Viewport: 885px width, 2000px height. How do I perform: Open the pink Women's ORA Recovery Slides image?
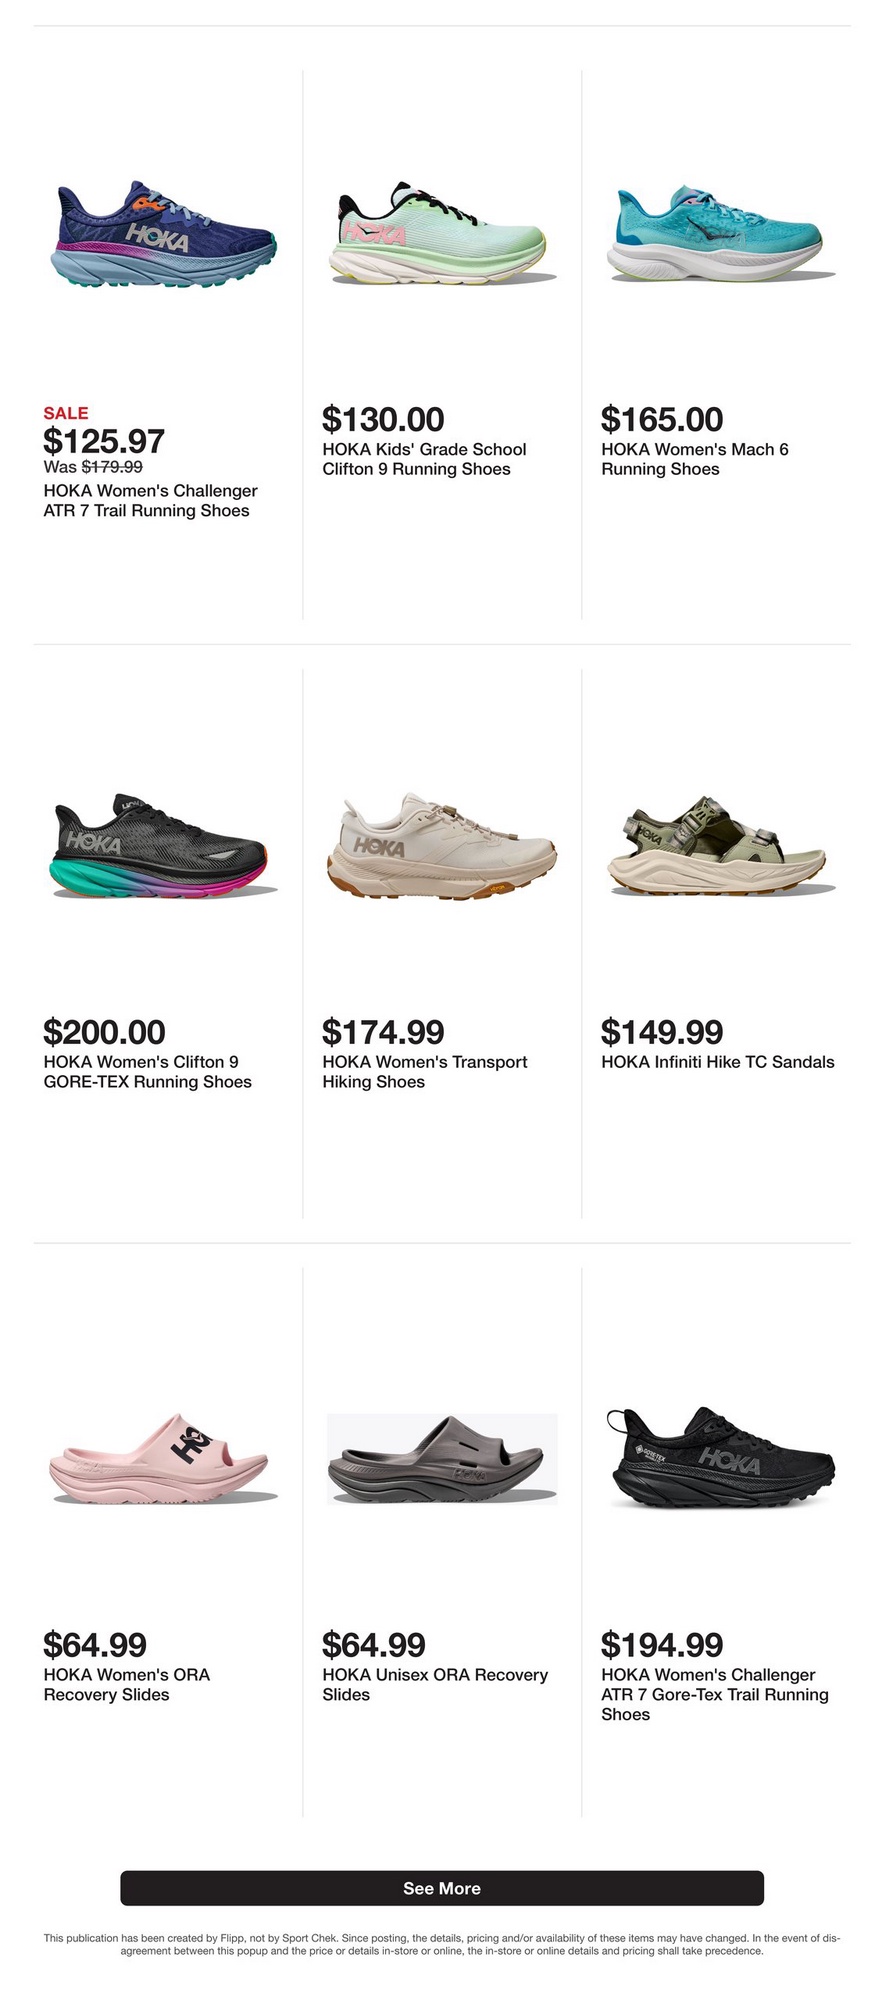point(163,1459)
